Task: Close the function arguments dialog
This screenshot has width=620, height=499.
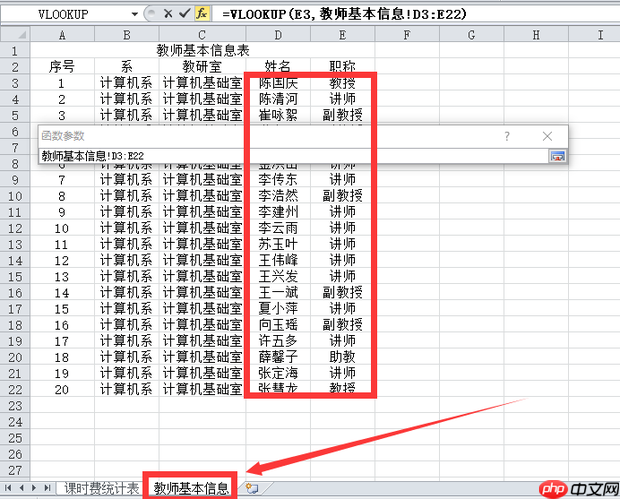Action: [547, 136]
